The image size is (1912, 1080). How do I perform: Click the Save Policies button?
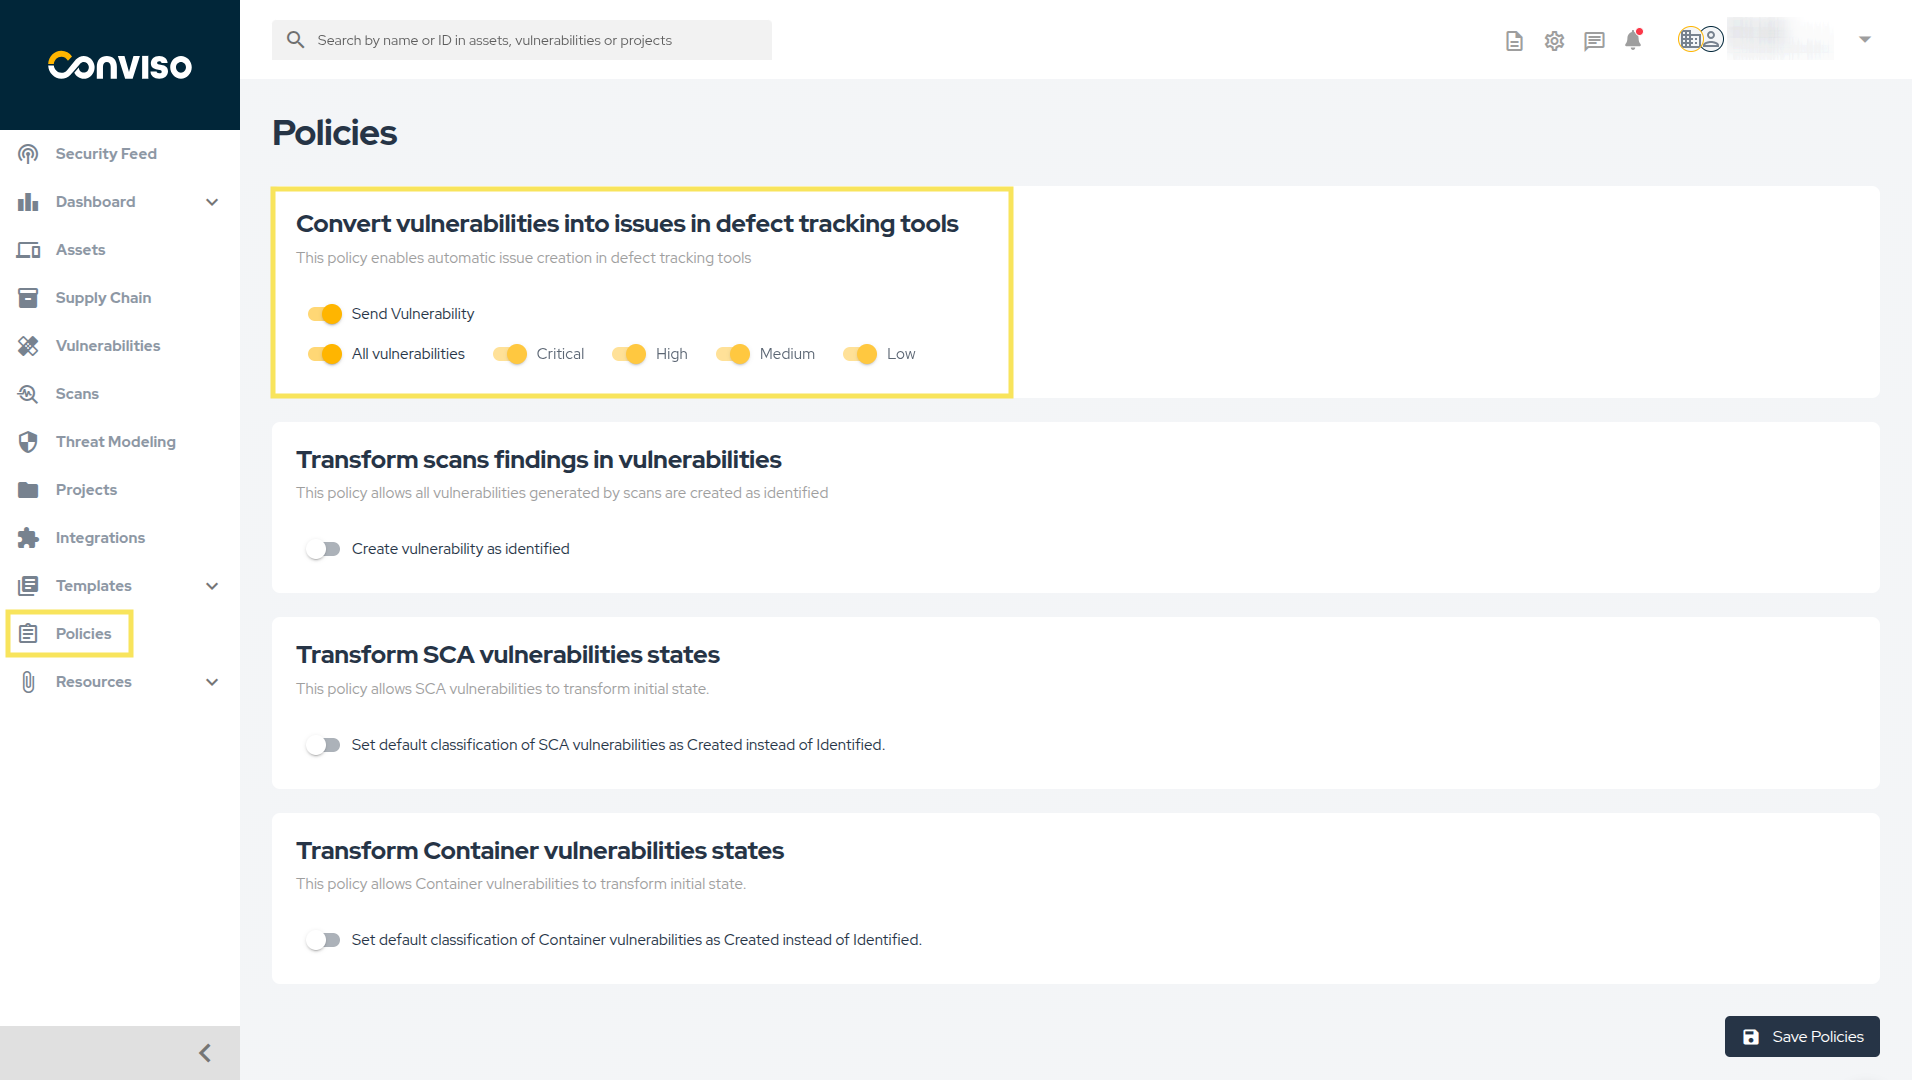pyautogui.click(x=1802, y=1037)
